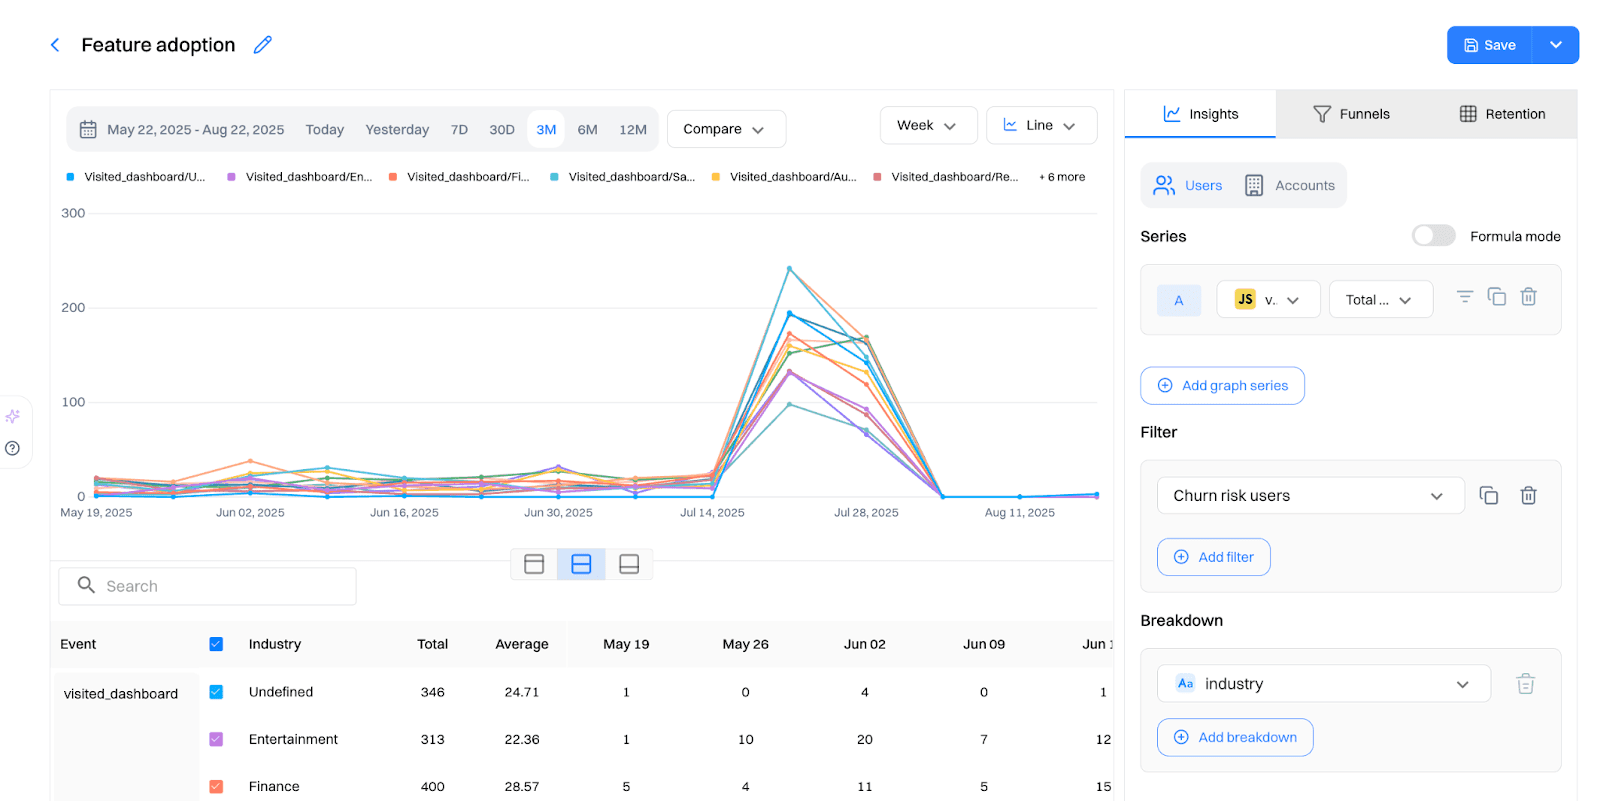Switch to the Funnels tab
Image resolution: width=1600 pixels, height=802 pixels.
coord(1351,114)
